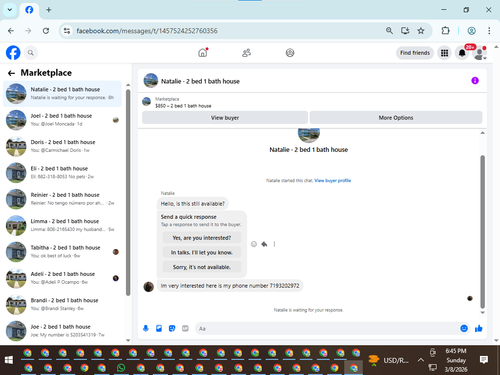The height and width of the screenshot is (375, 500).
Task: Click the address bar URL
Action: 147,31
